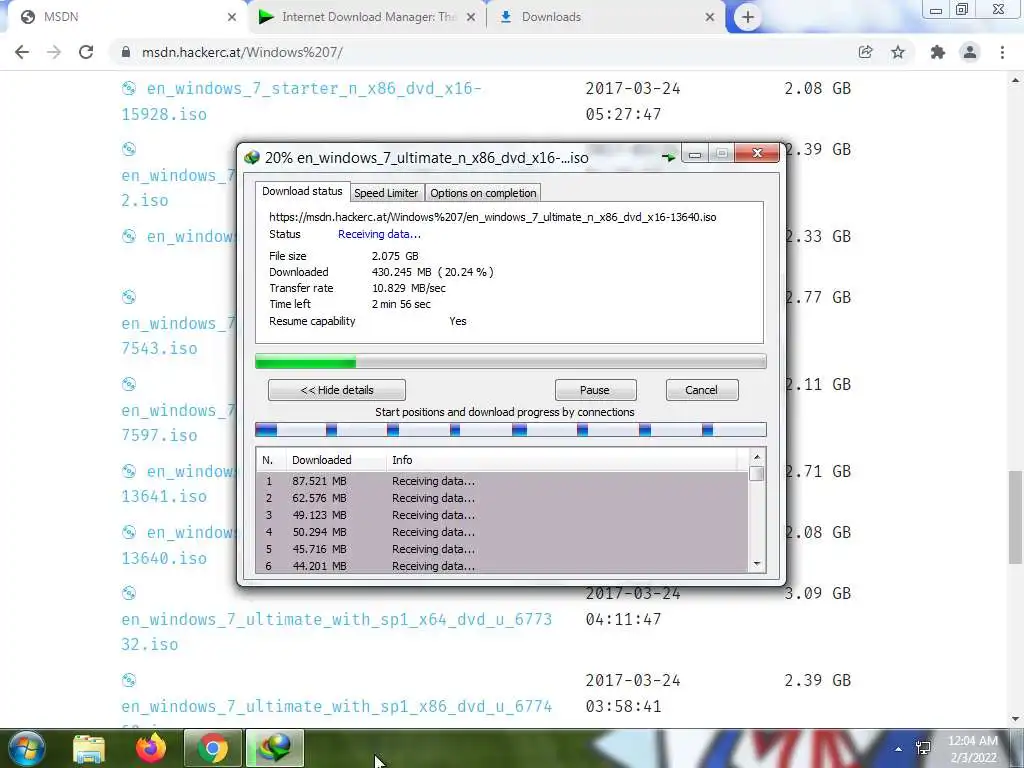The width and height of the screenshot is (1024, 768).
Task: Click file icon beside starter_n ISO link
Action: (x=129, y=88)
